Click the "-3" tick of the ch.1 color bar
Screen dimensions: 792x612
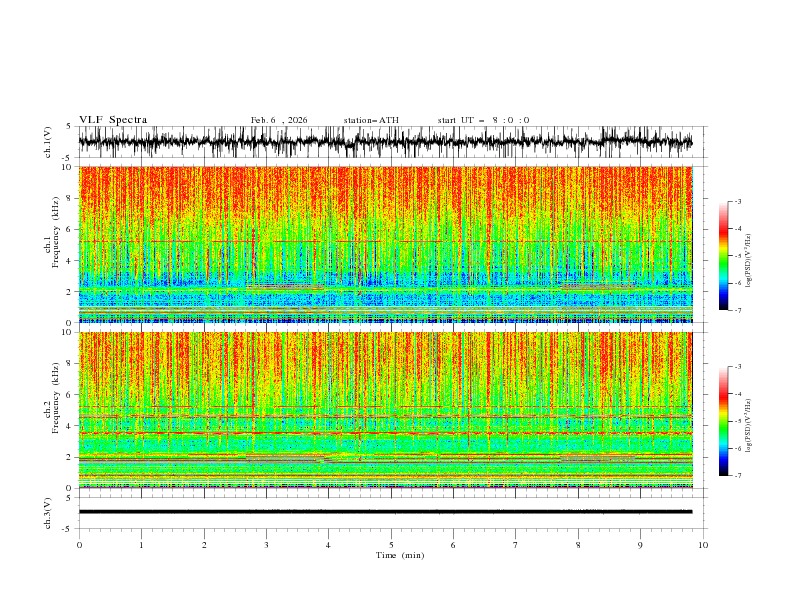coord(737,201)
